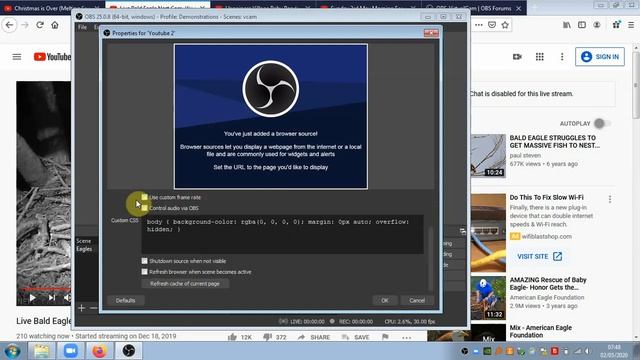Skip to next video in player

coord(51,298)
